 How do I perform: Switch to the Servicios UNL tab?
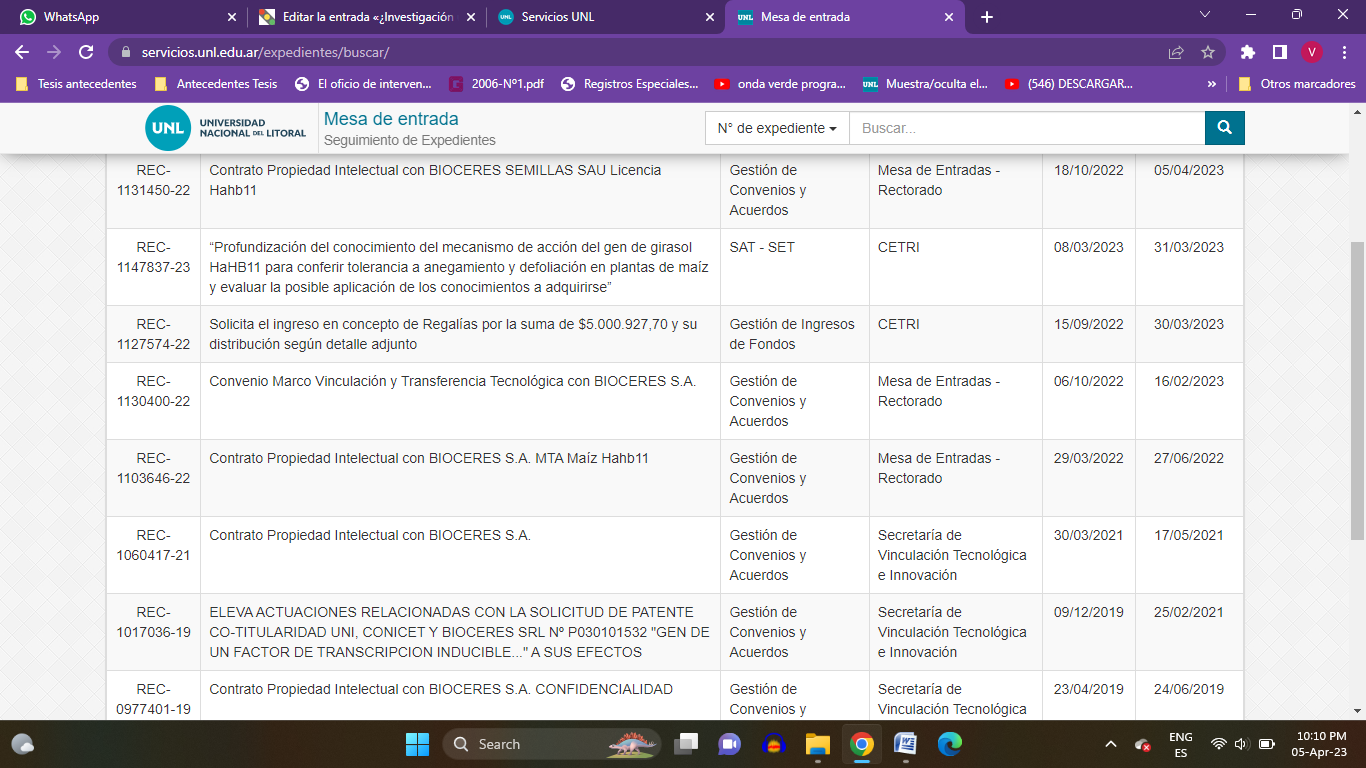(607, 17)
